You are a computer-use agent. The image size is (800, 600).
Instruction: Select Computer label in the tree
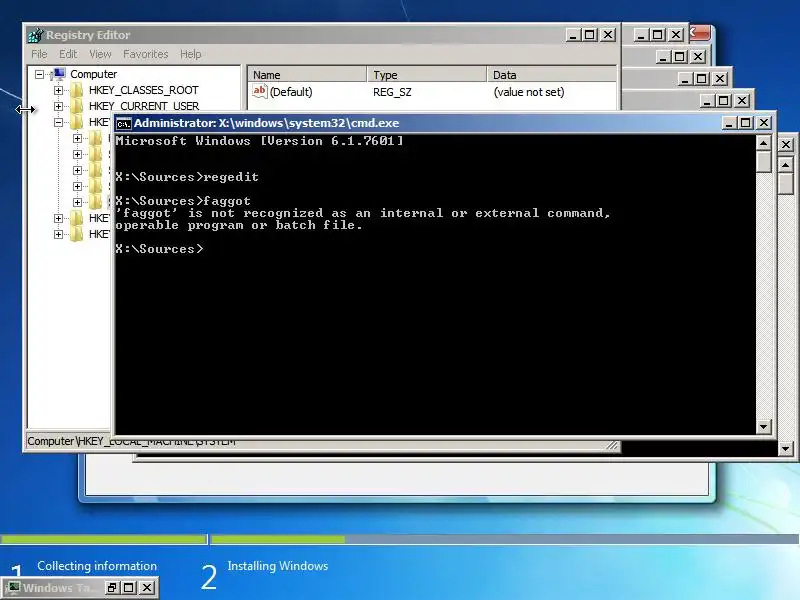(x=93, y=74)
